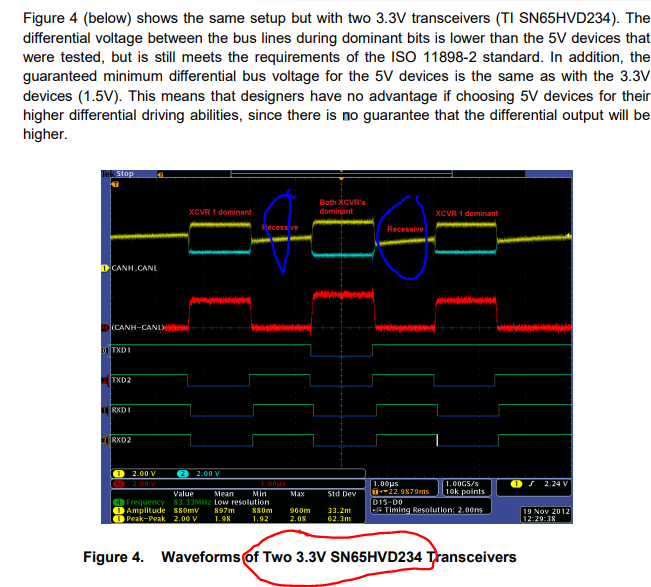Click the "RXD1" digital channel label
This screenshot has height=587, width=651.
(x=121, y=410)
